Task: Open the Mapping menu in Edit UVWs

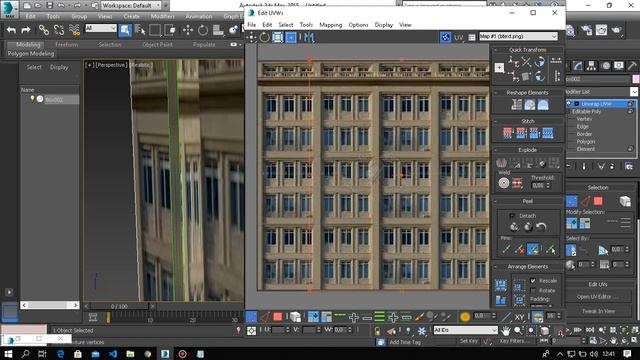Action: (x=331, y=25)
